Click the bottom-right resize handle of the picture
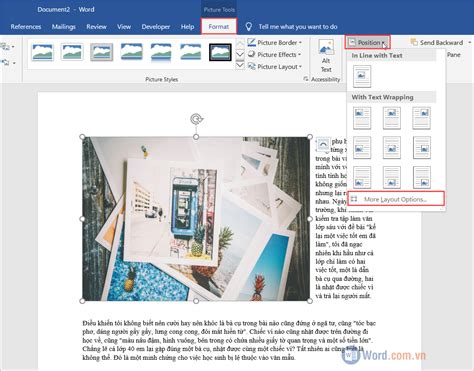This screenshot has width=474, height=371. [x=310, y=301]
